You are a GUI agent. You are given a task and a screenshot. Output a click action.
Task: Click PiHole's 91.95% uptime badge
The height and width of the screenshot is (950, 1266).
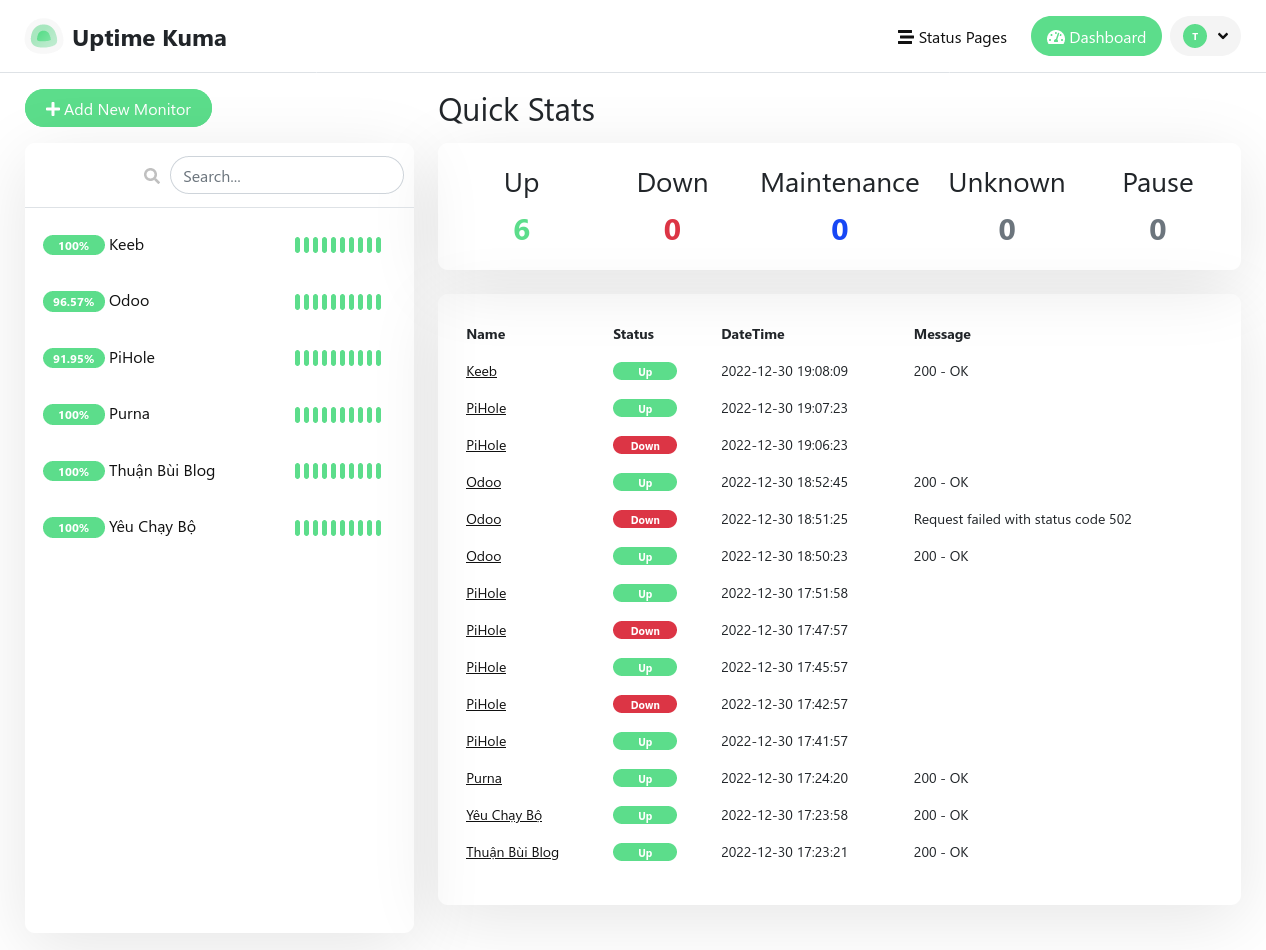(73, 358)
